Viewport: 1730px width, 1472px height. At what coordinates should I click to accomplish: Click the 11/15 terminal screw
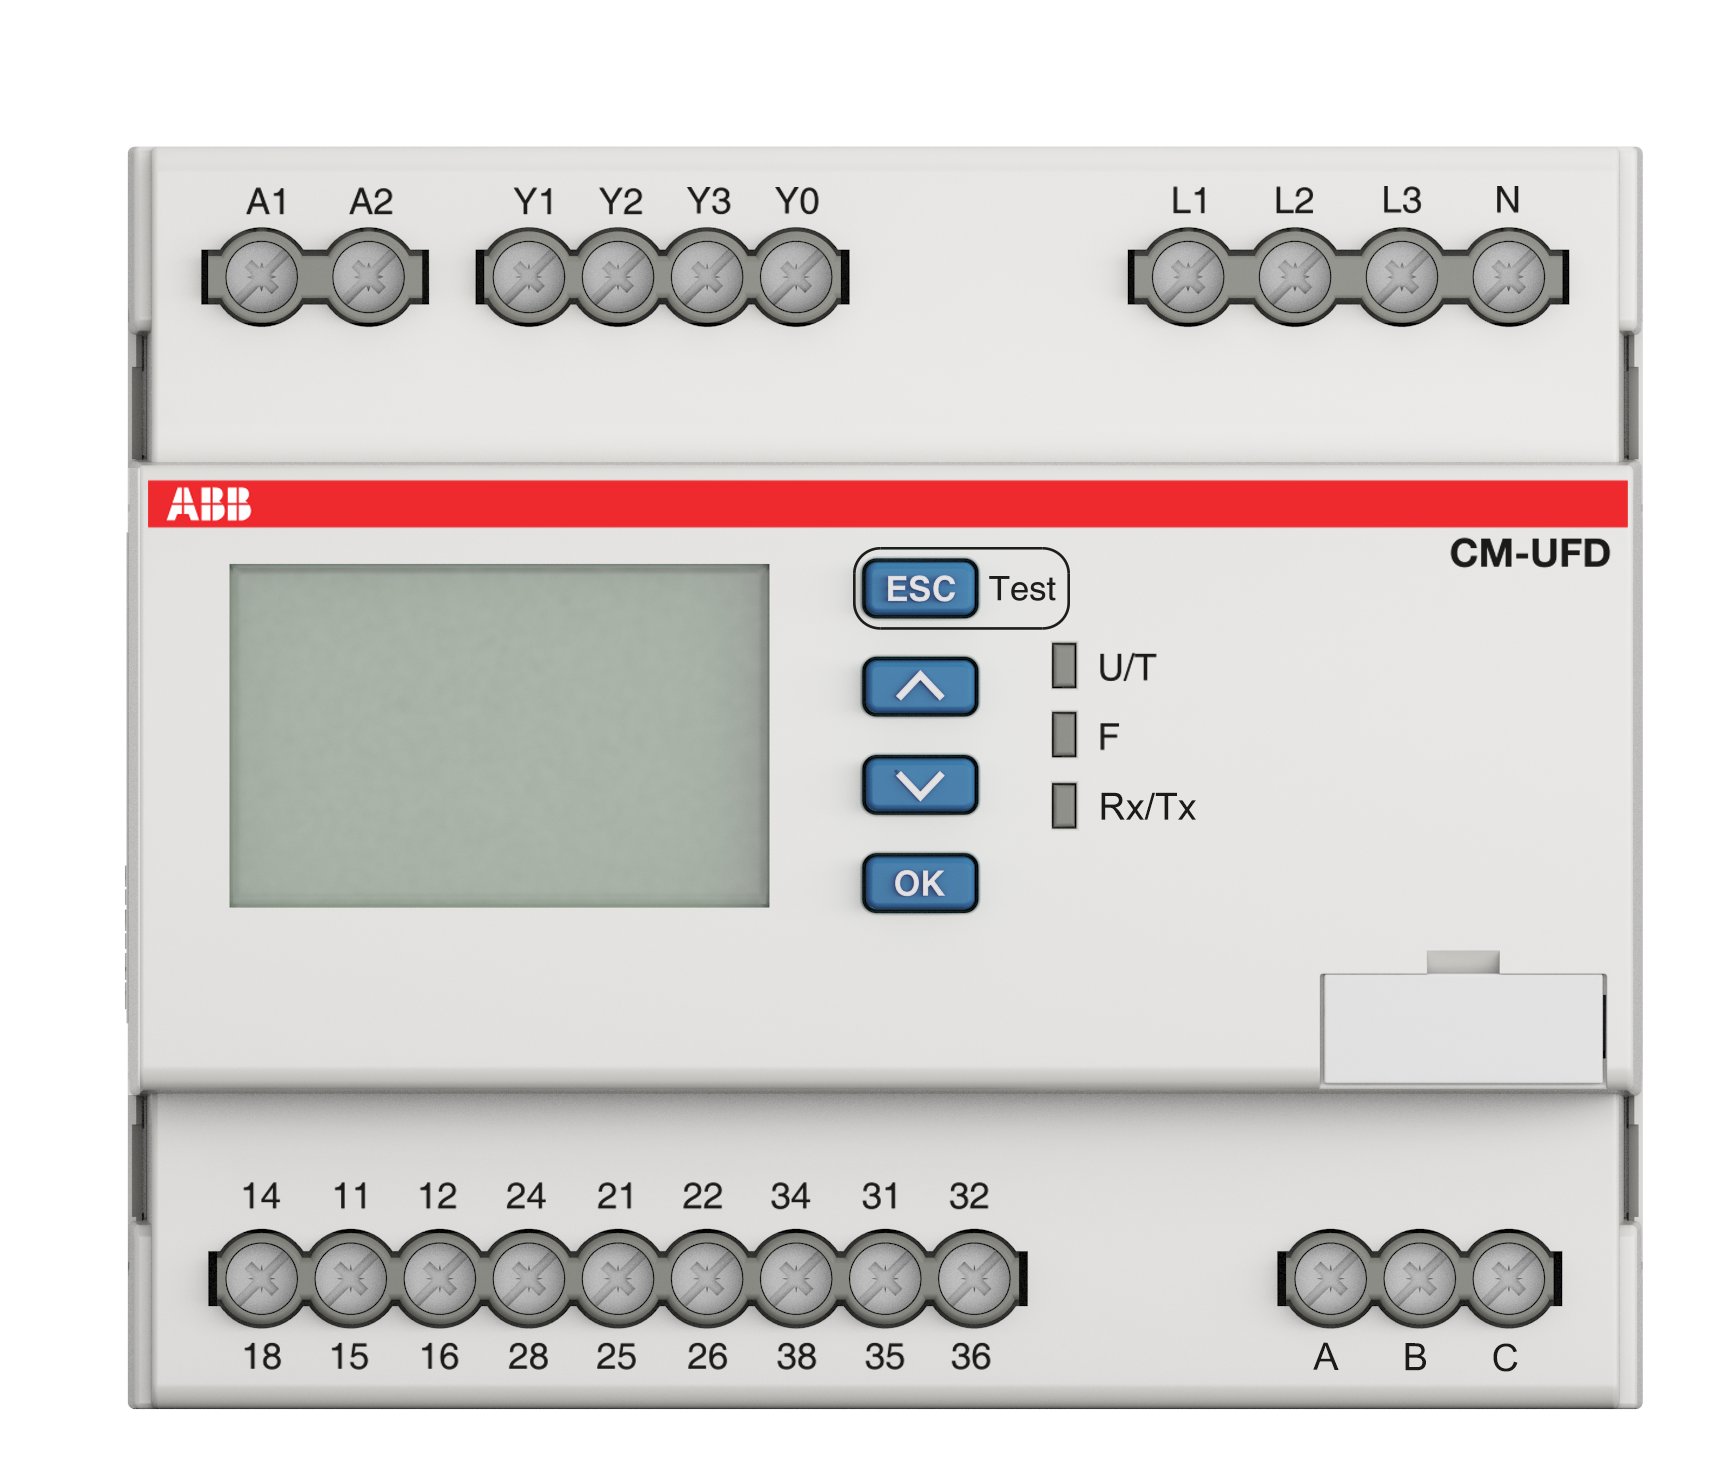click(x=351, y=1278)
